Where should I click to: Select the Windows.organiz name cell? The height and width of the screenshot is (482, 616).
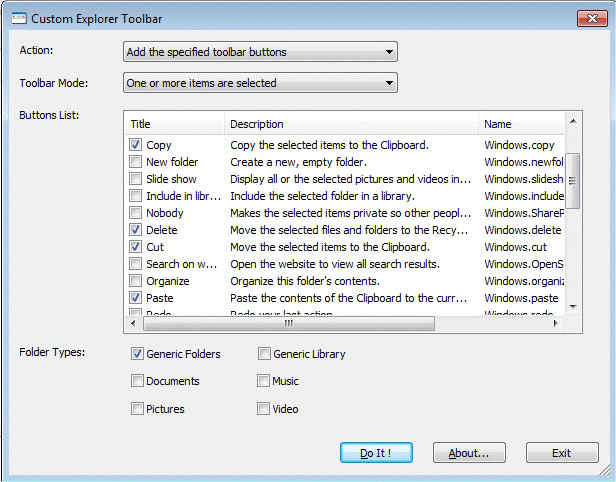click(x=524, y=281)
